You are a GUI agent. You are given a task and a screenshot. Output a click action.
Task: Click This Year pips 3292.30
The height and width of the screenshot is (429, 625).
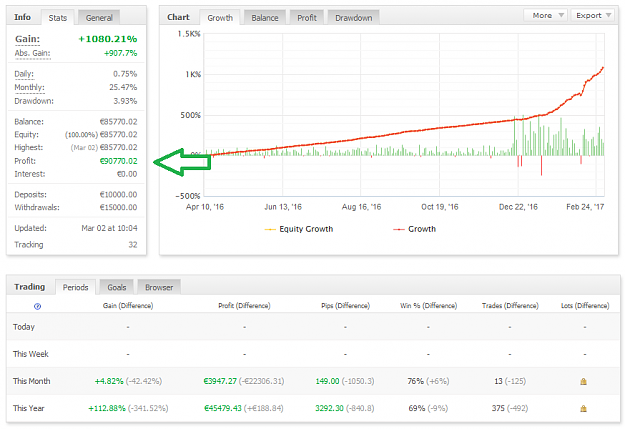[329, 408]
